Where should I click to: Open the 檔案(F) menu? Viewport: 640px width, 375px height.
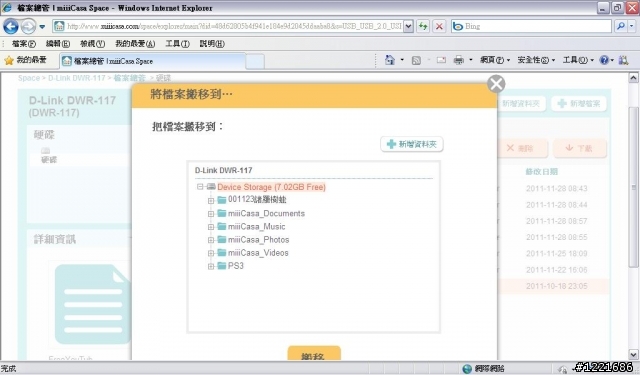[24, 44]
